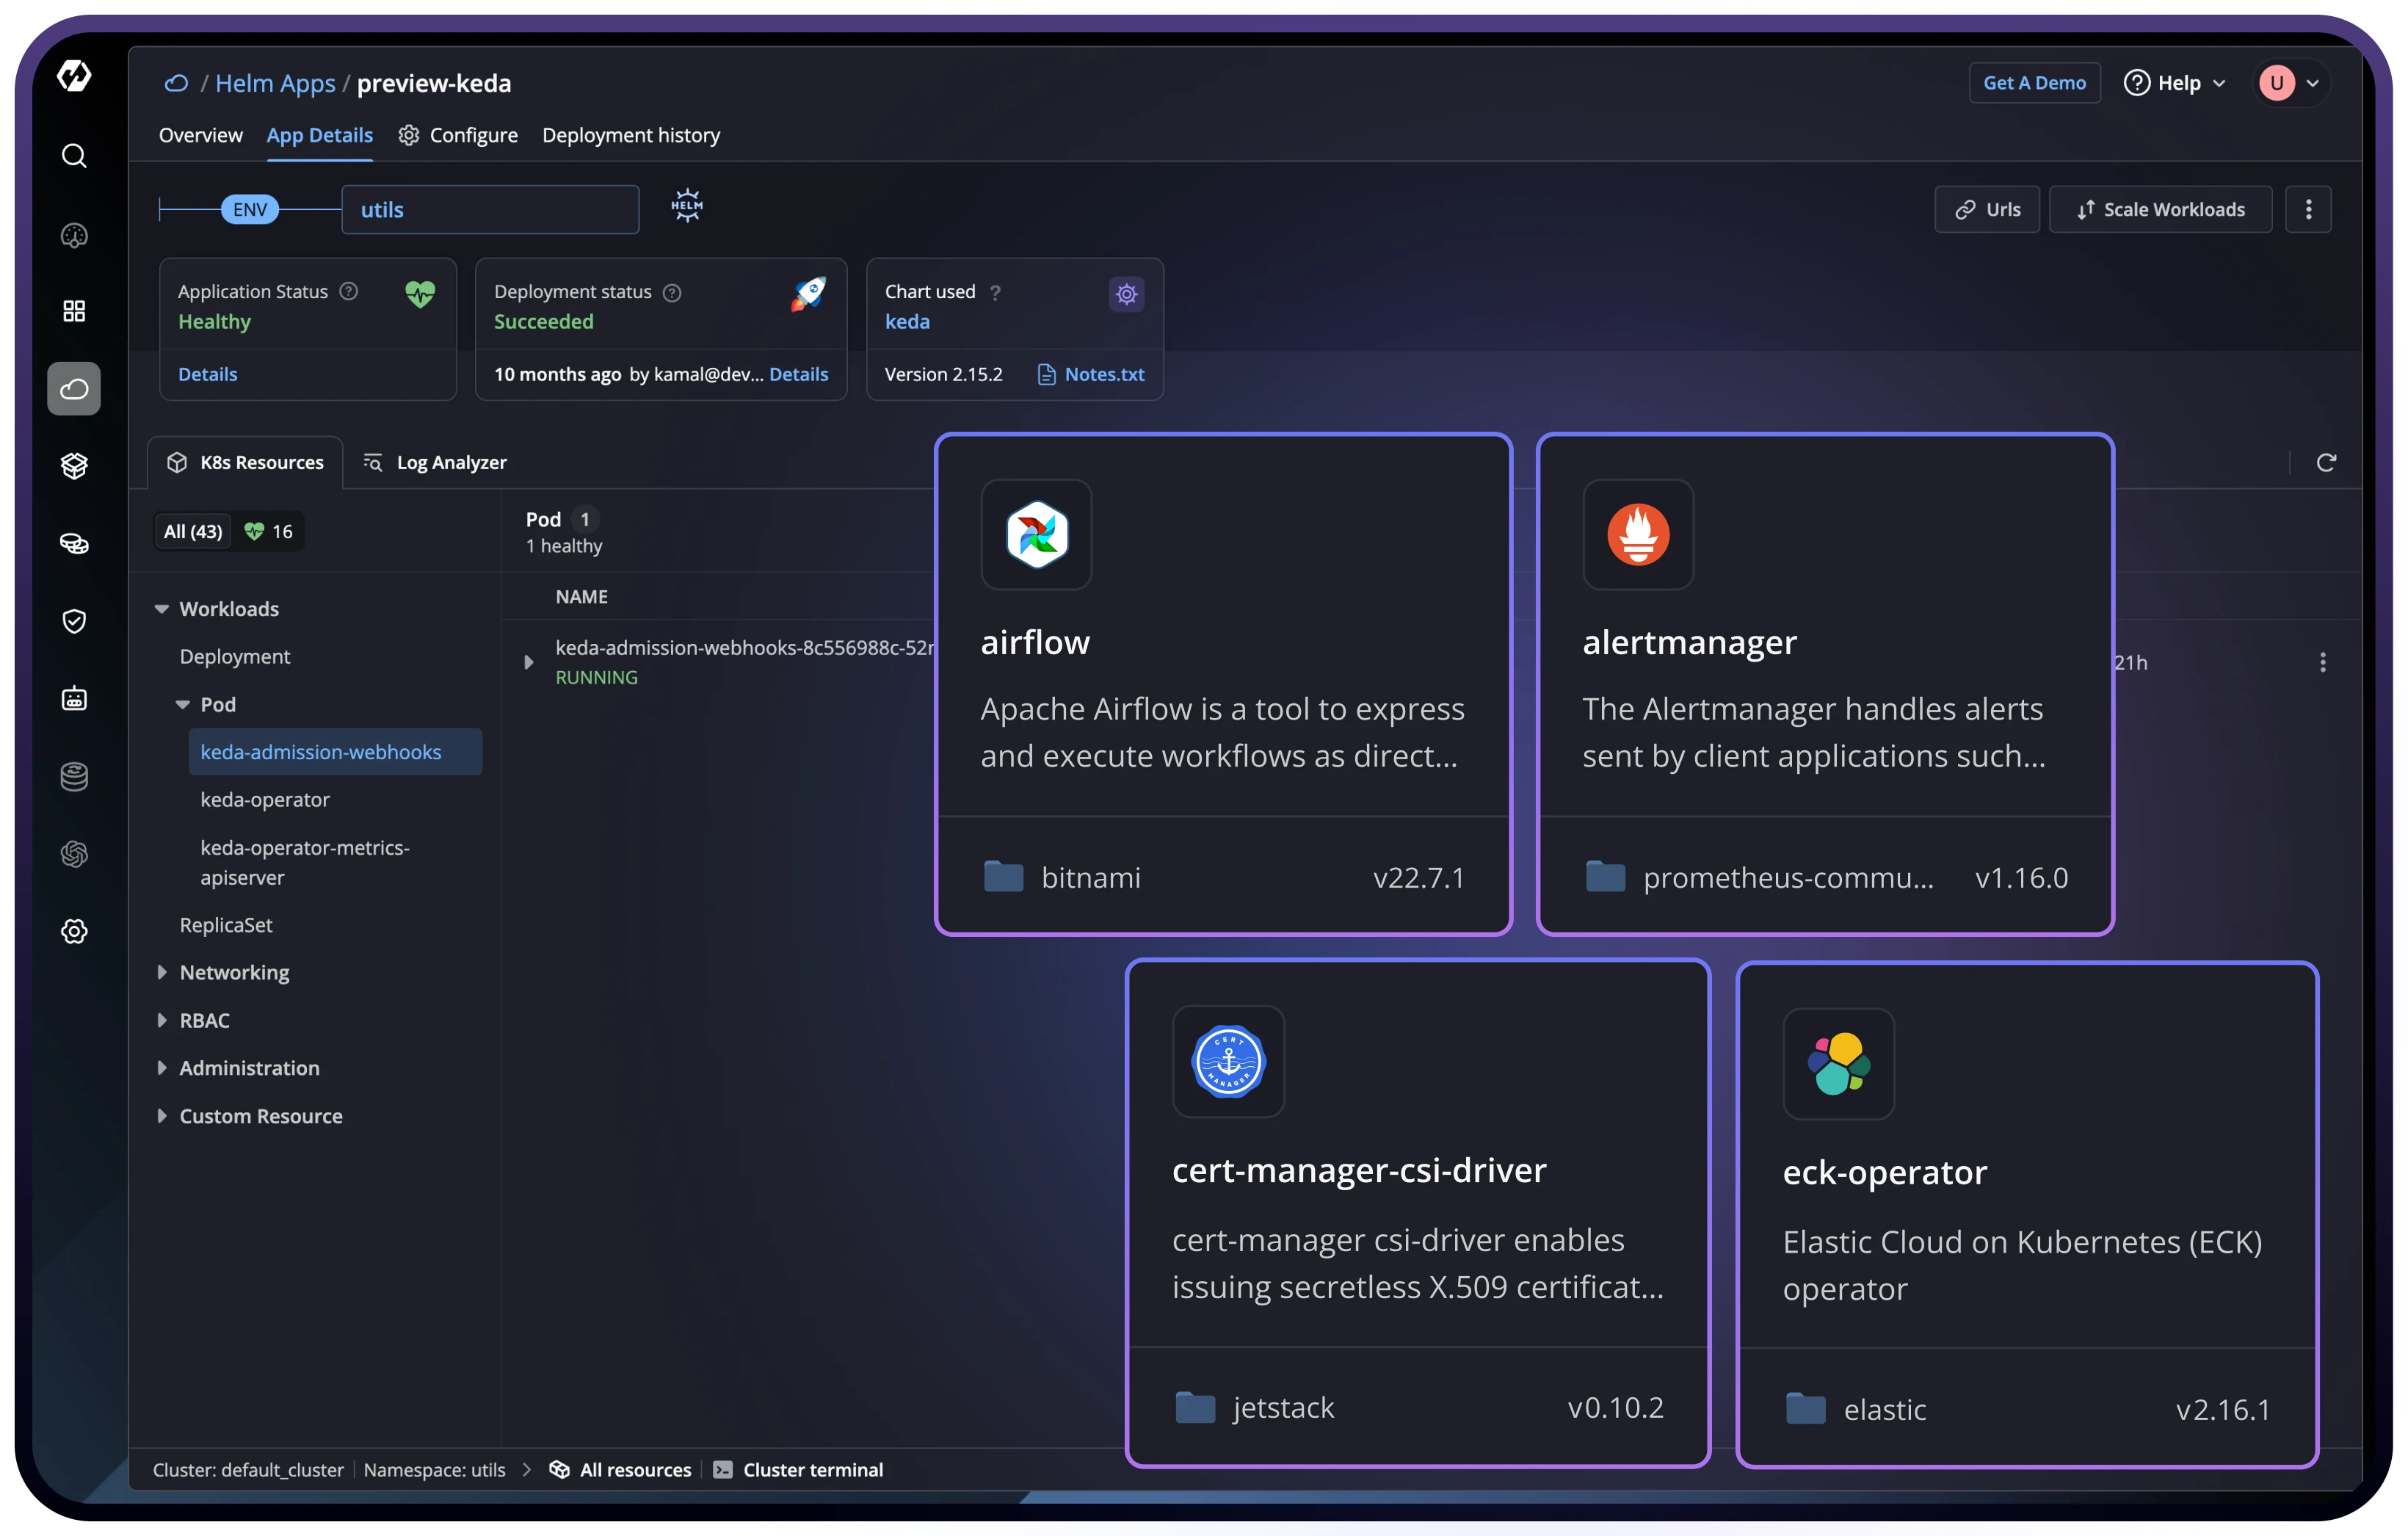Click the utils environment input field
The width and height of the screenshot is (2408, 1536).
tap(490, 210)
